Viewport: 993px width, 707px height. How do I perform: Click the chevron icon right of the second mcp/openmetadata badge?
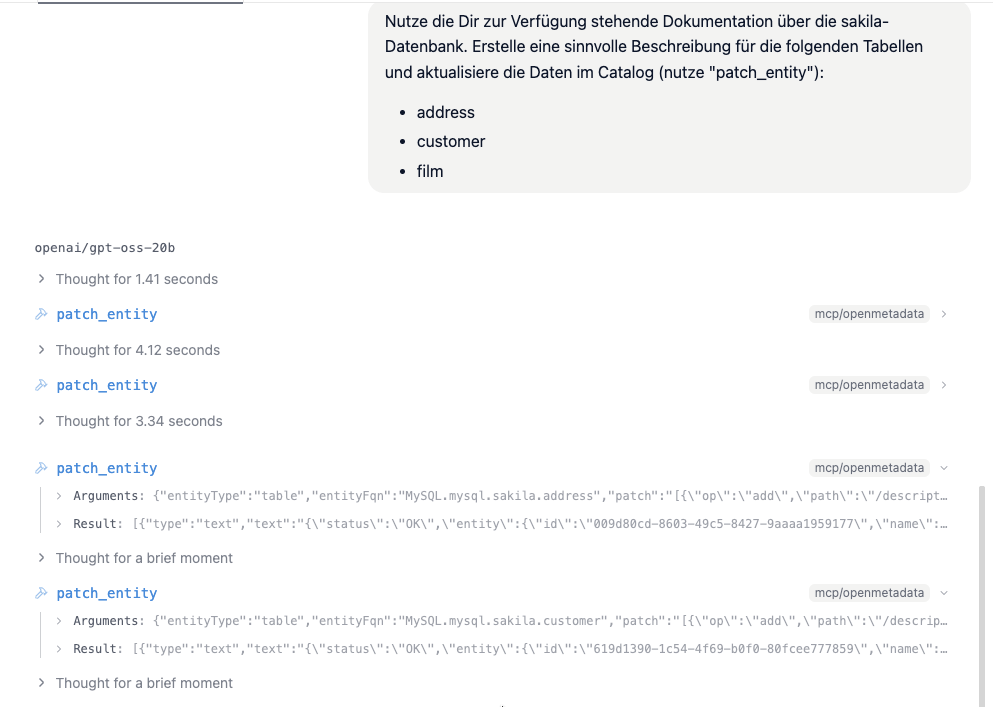(943, 385)
